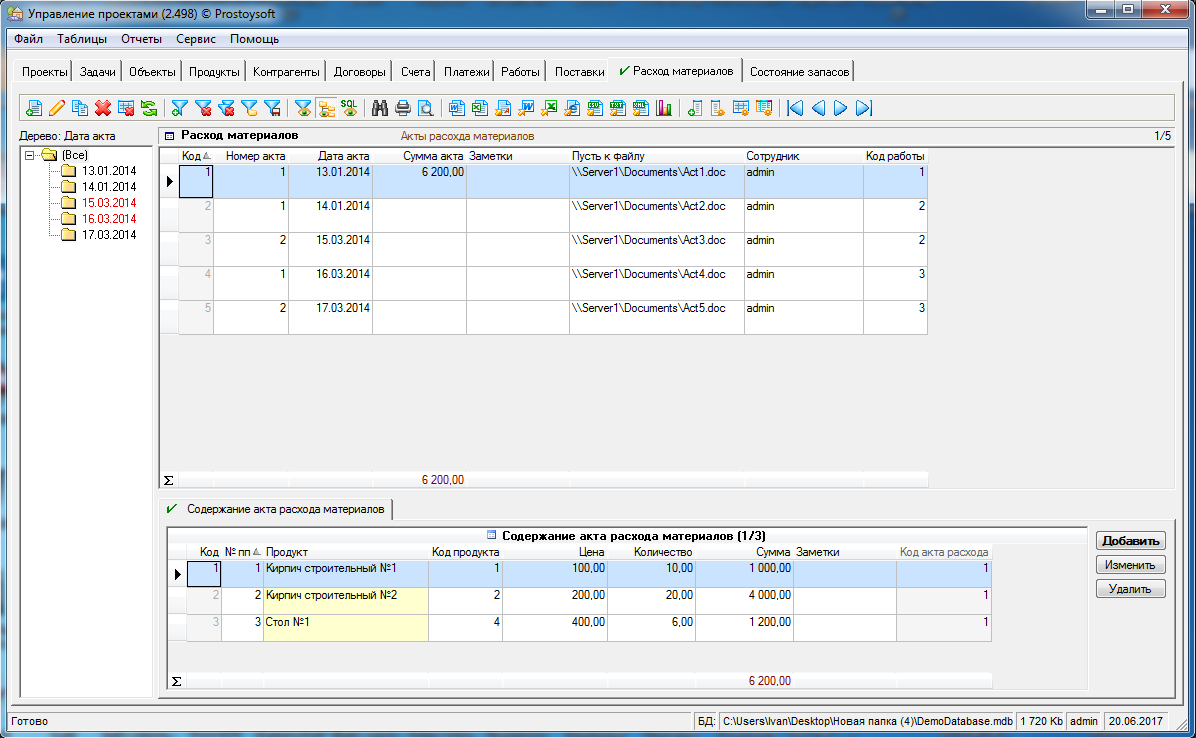1196x738 pixels.
Task: Export the table to CSV
Action: pos(595,108)
